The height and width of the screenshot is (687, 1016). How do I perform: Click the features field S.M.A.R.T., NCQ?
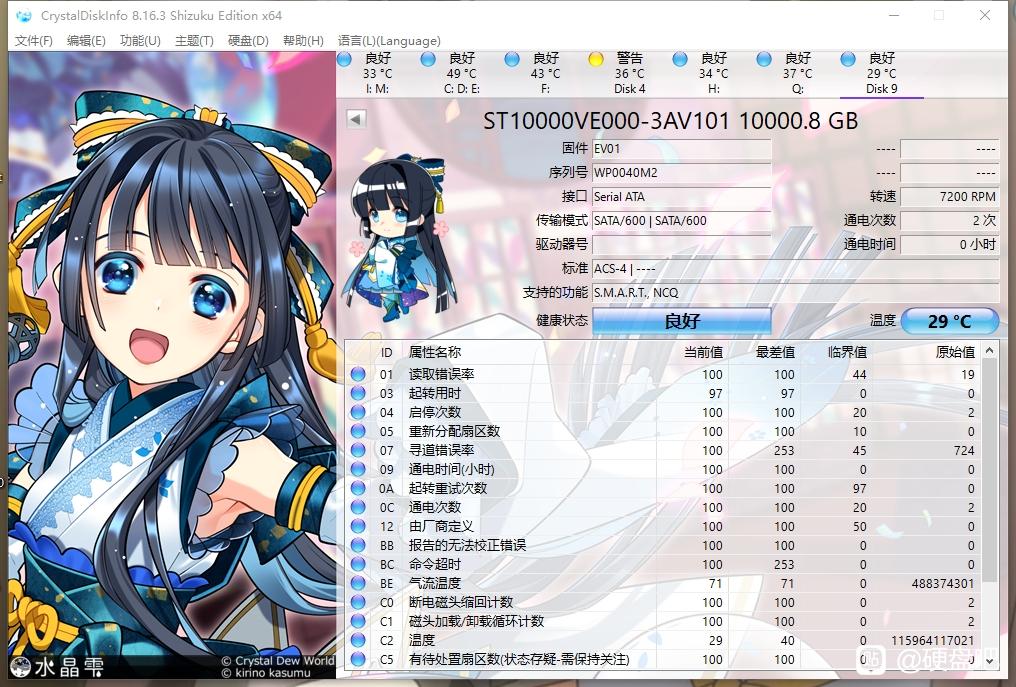(x=795, y=292)
